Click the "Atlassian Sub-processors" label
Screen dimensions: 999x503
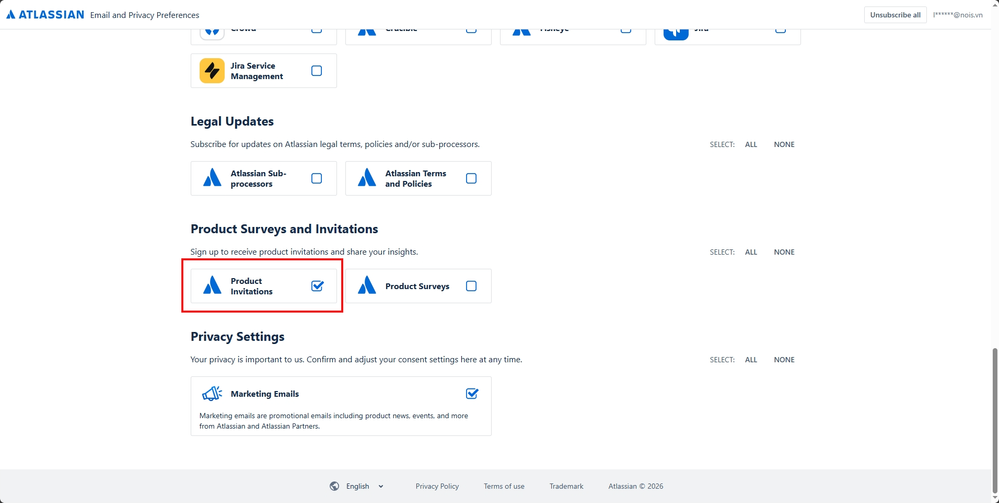pyautogui.click(x=259, y=179)
